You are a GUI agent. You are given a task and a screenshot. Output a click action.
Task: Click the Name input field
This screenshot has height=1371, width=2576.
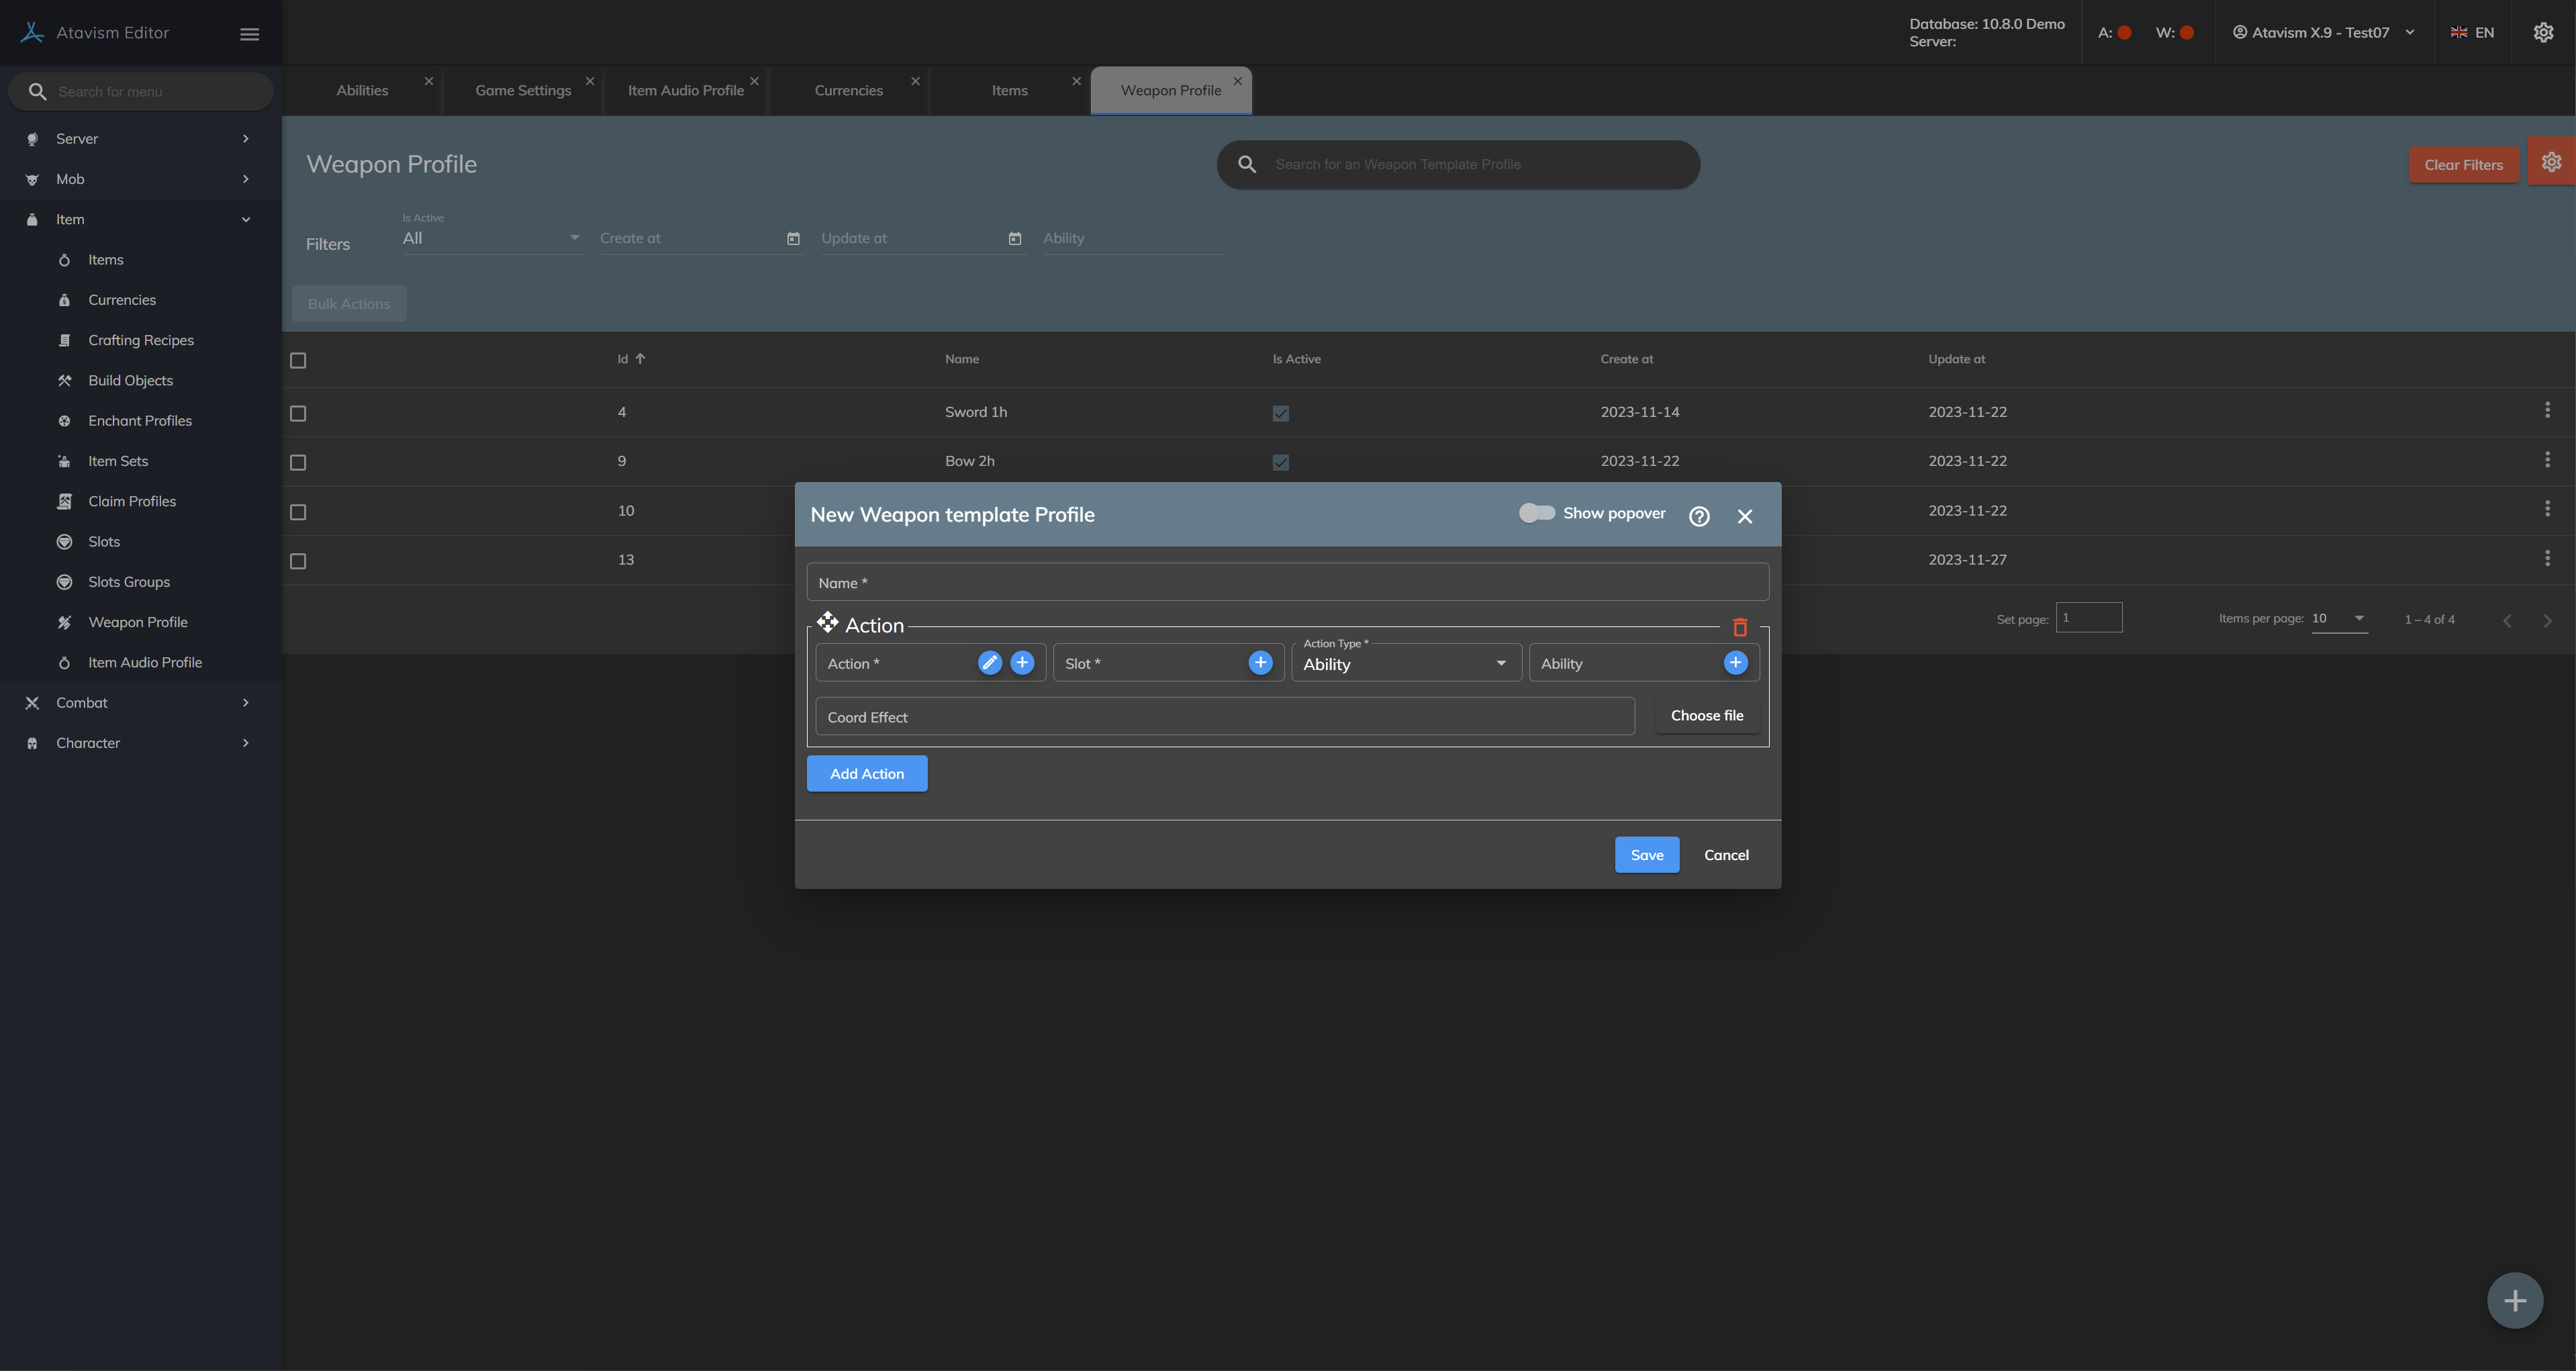click(1287, 582)
